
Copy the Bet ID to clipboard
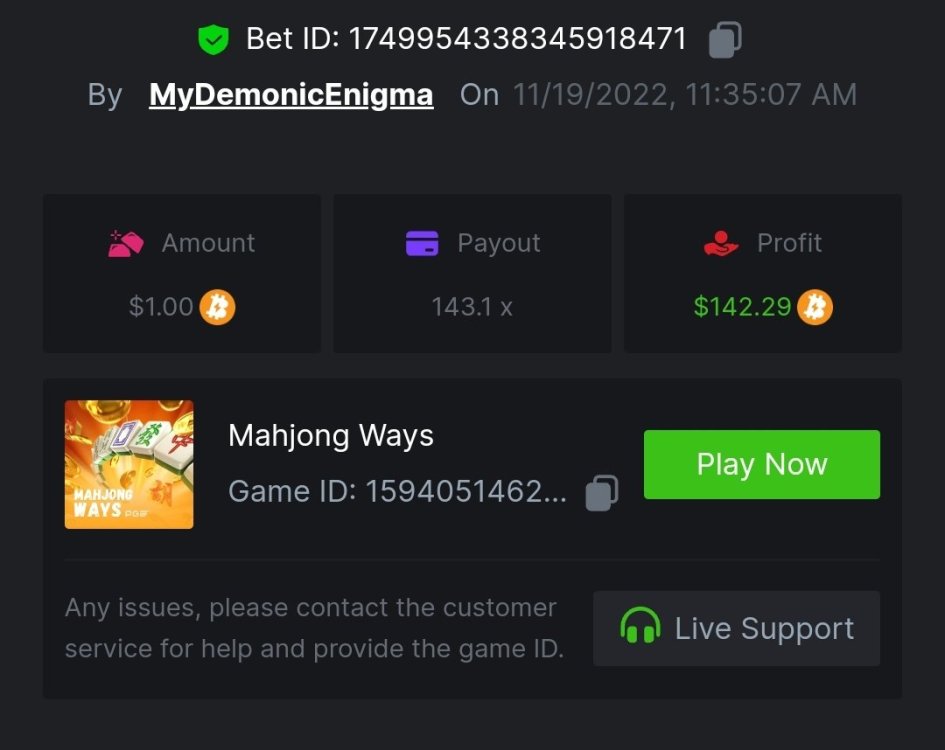724,40
